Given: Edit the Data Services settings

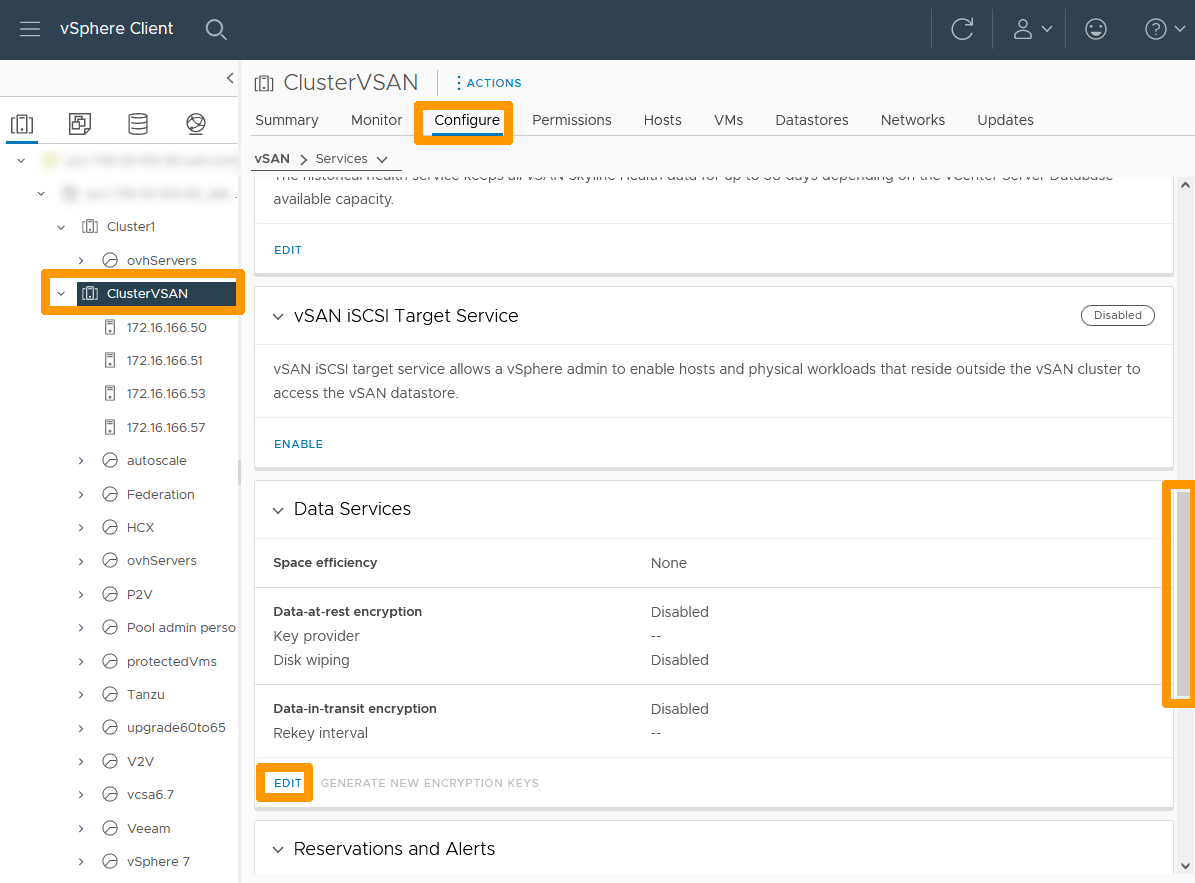Looking at the screenshot, I should coord(284,783).
